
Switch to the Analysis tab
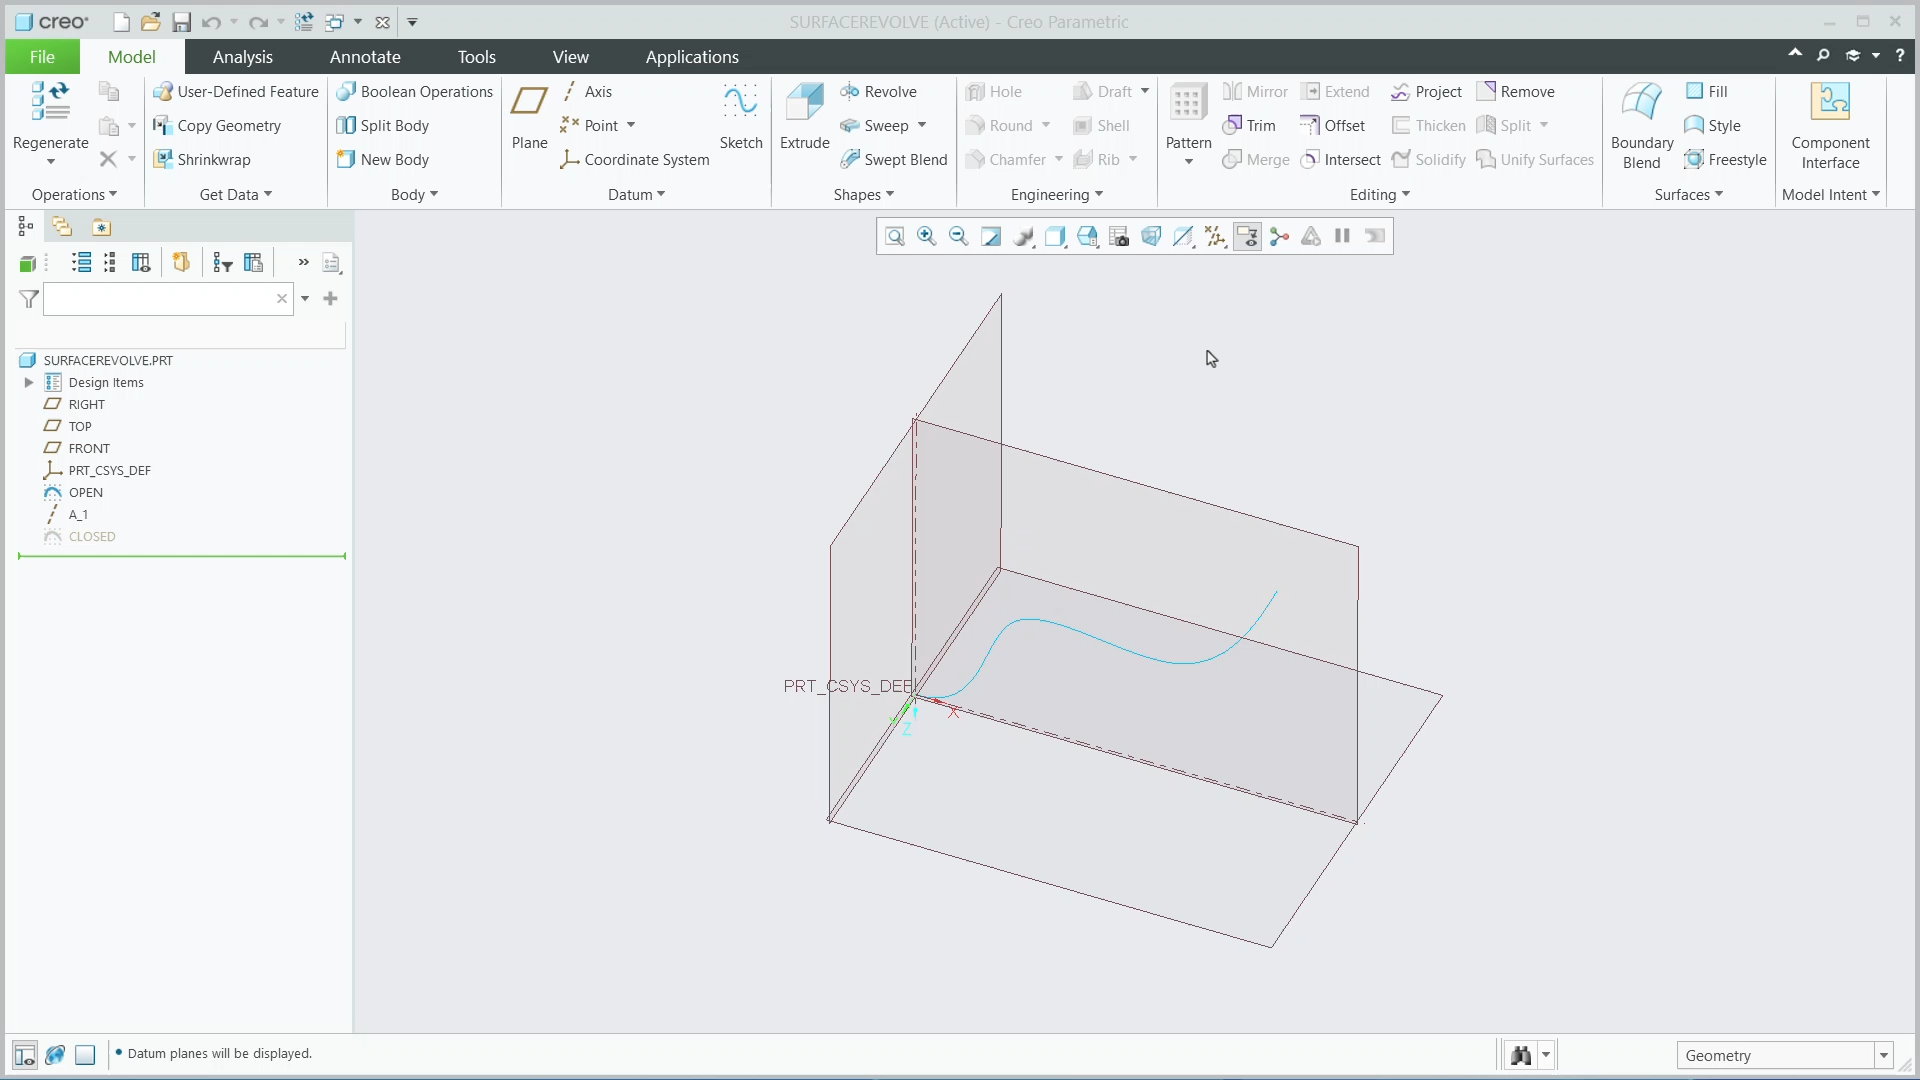[243, 56]
